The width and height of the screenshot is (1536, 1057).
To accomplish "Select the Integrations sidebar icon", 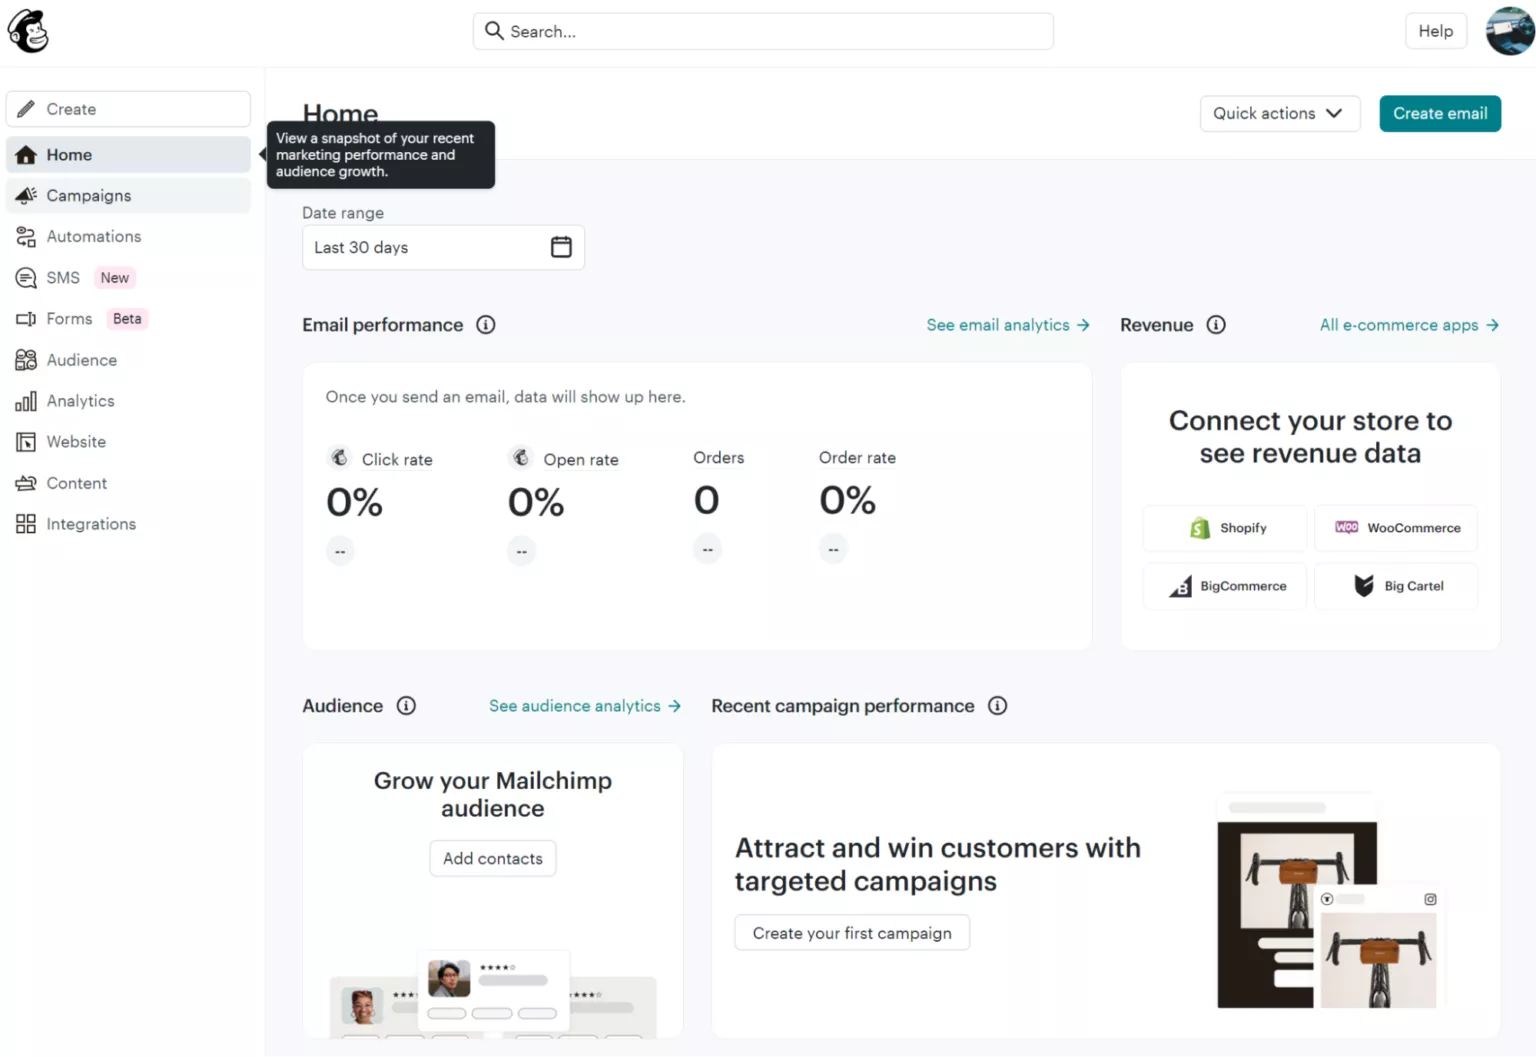I will coord(26,523).
